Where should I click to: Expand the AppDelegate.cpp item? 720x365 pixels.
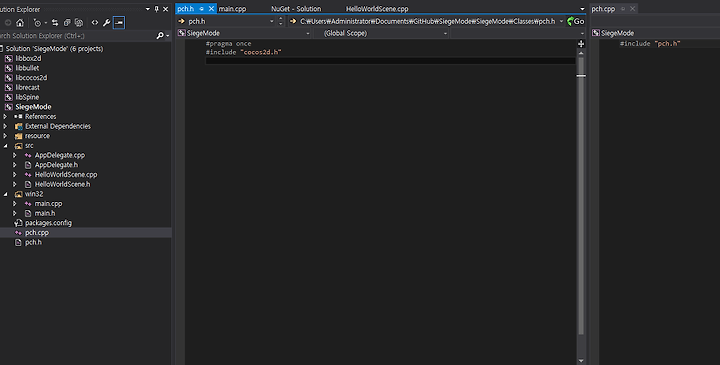coord(15,155)
